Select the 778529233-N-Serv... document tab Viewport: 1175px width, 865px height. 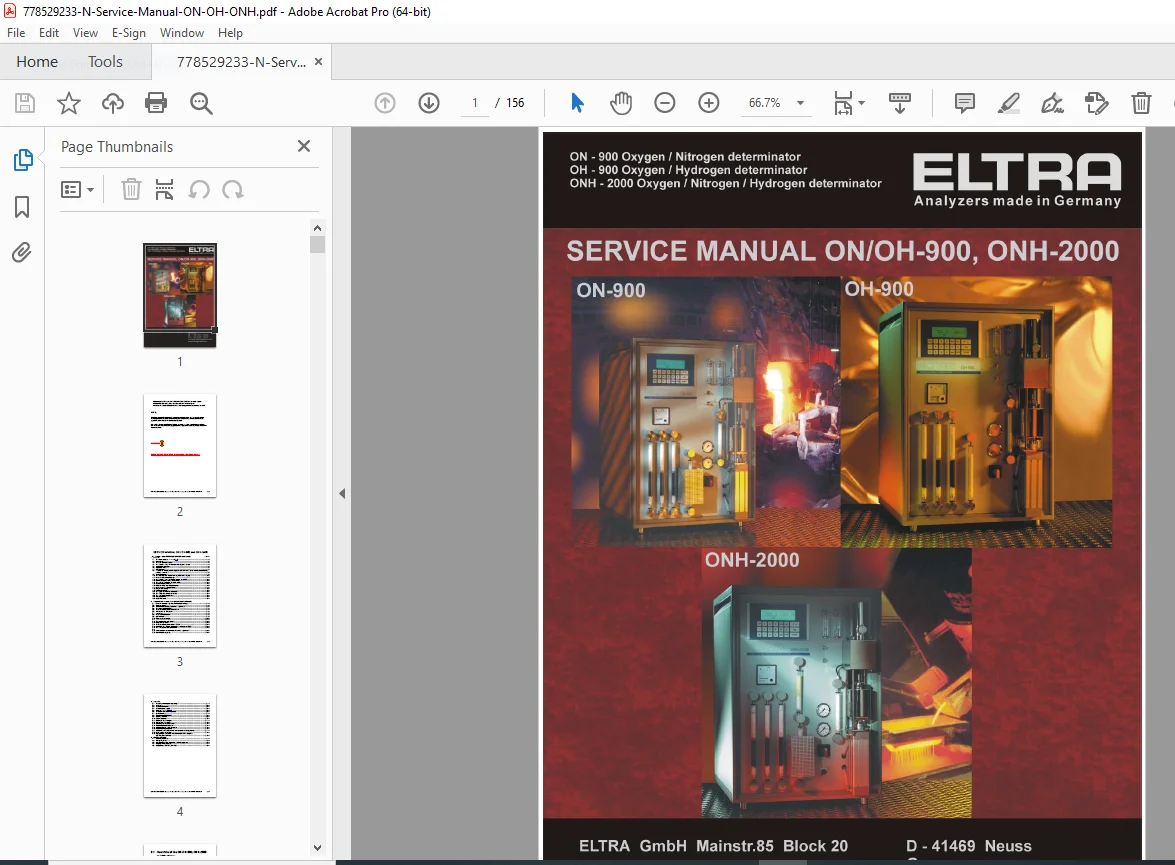pos(241,62)
